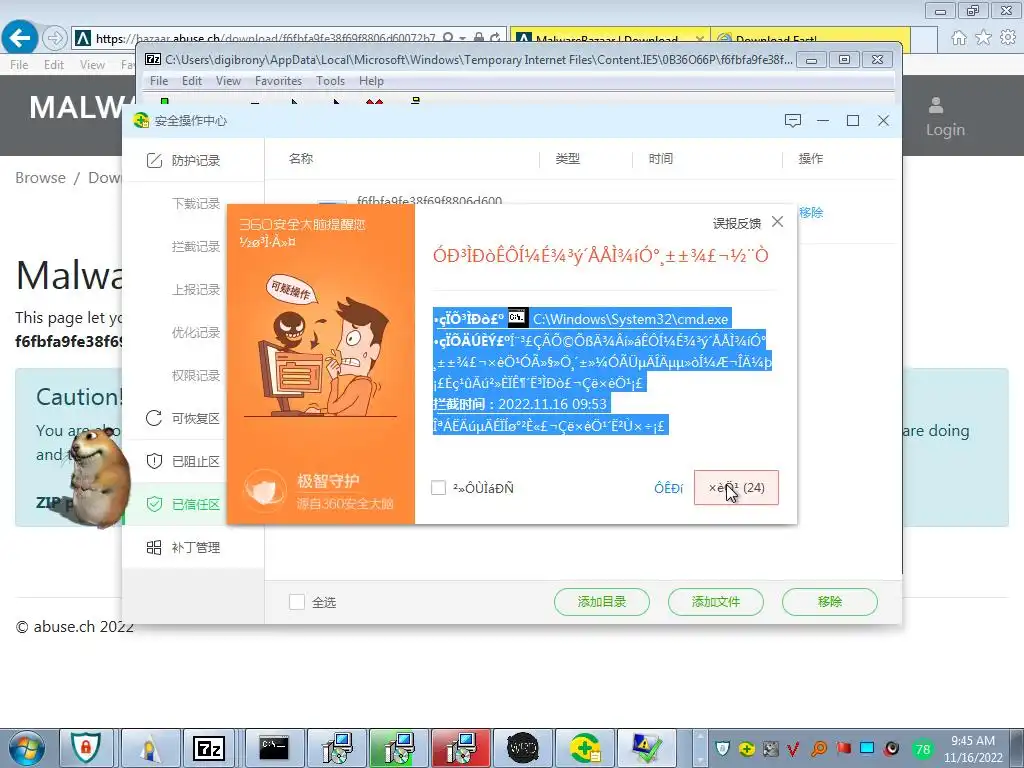Open Internet Explorer favorites star icon
Viewport: 1024px width, 768px height.
[x=983, y=38]
